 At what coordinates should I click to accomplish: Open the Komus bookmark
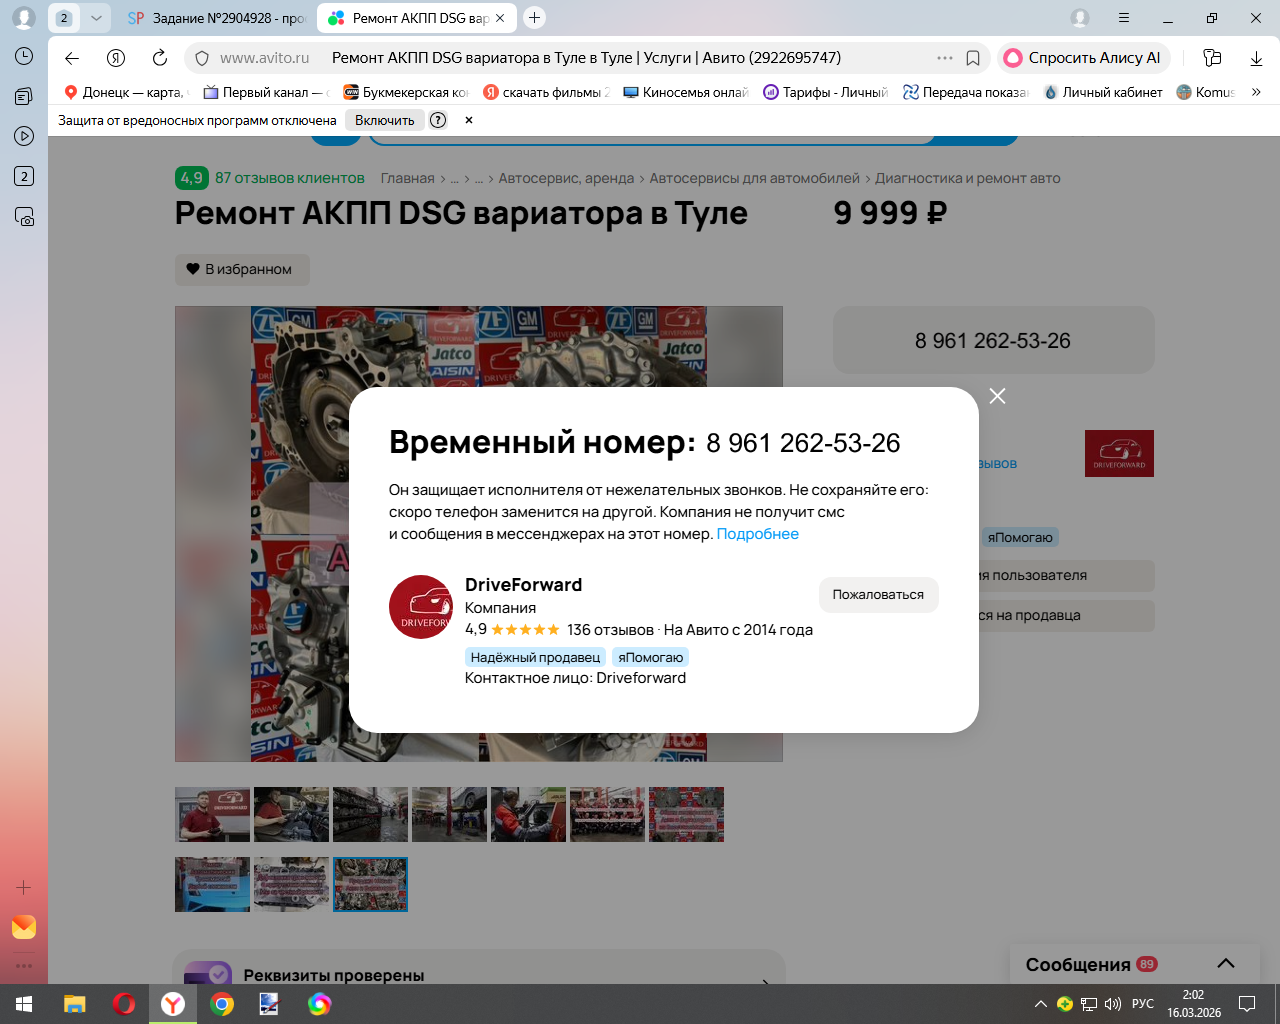(1206, 92)
